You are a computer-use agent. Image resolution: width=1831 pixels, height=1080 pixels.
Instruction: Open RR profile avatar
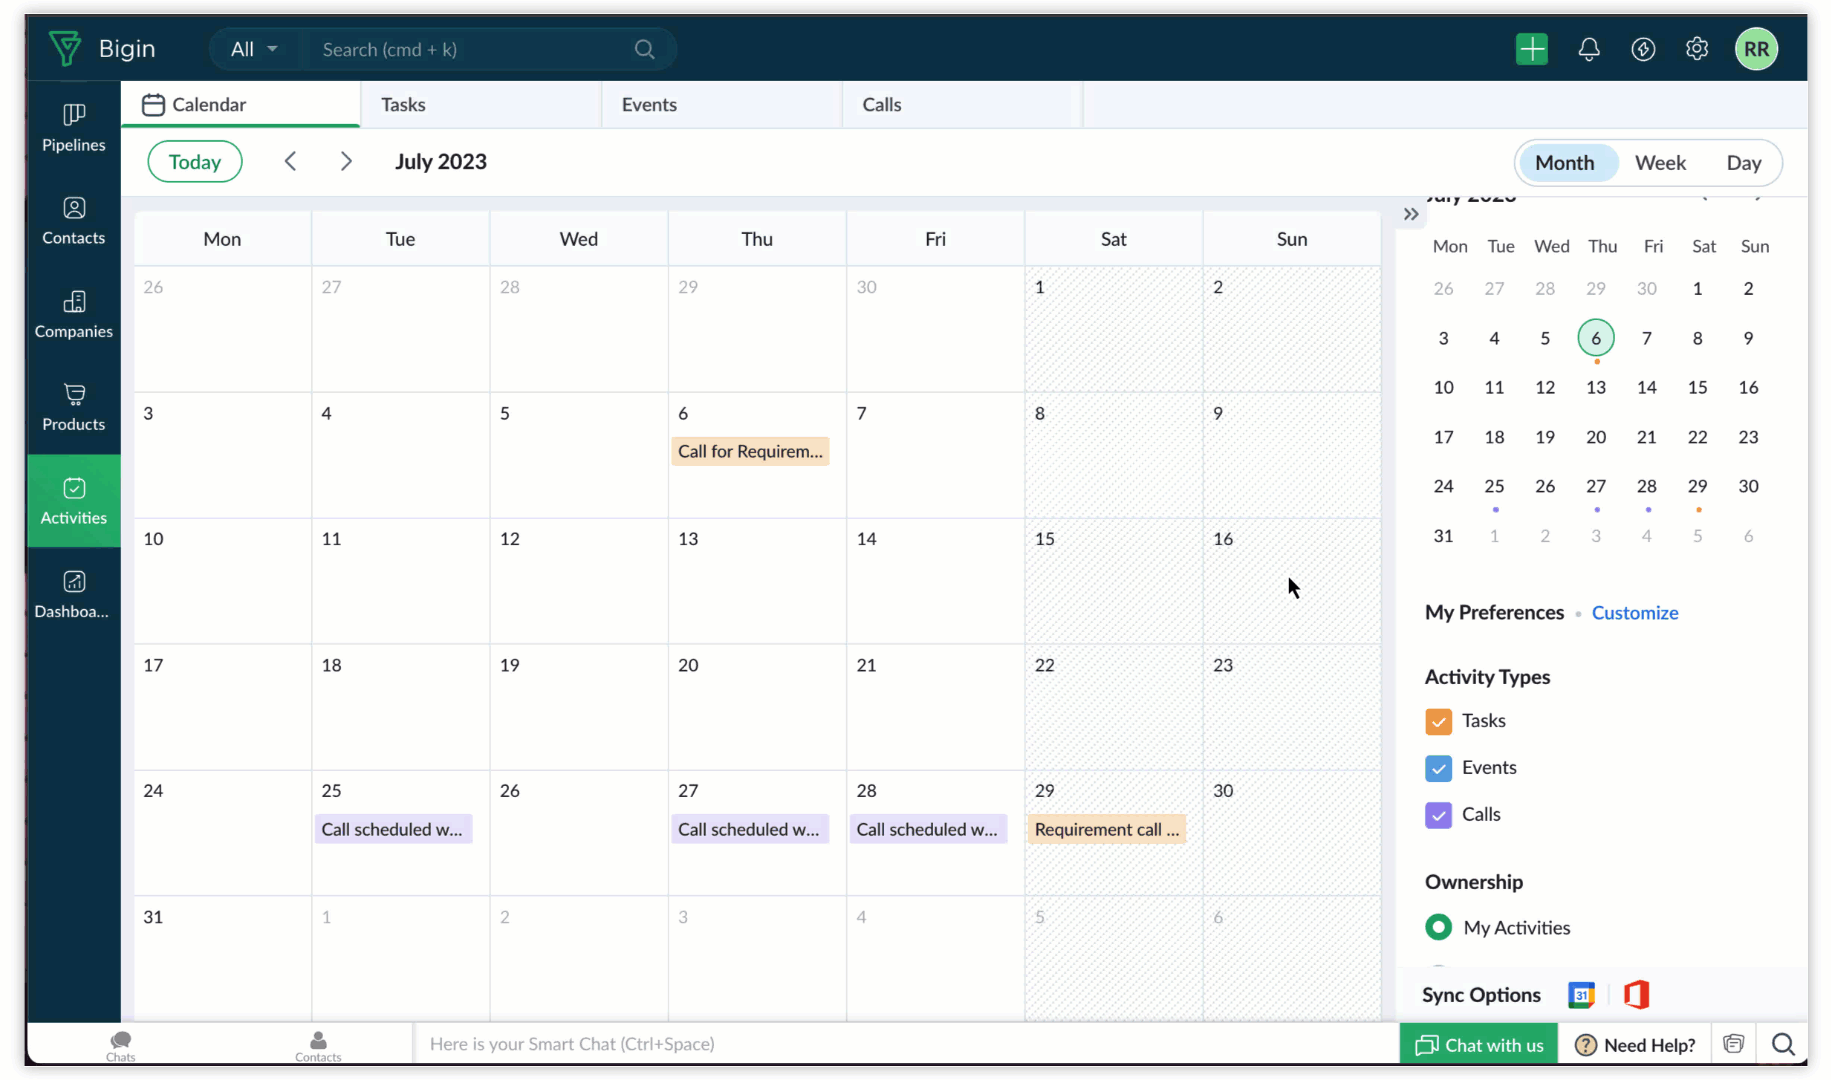pyautogui.click(x=1756, y=49)
